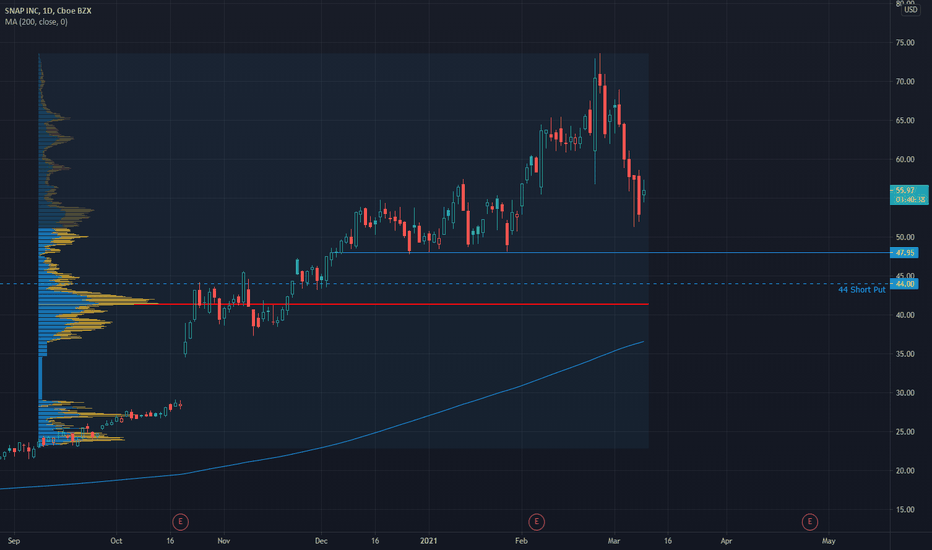Click the 20.00 price axis label
Screen dimensions: 932x550
[x=905, y=471]
